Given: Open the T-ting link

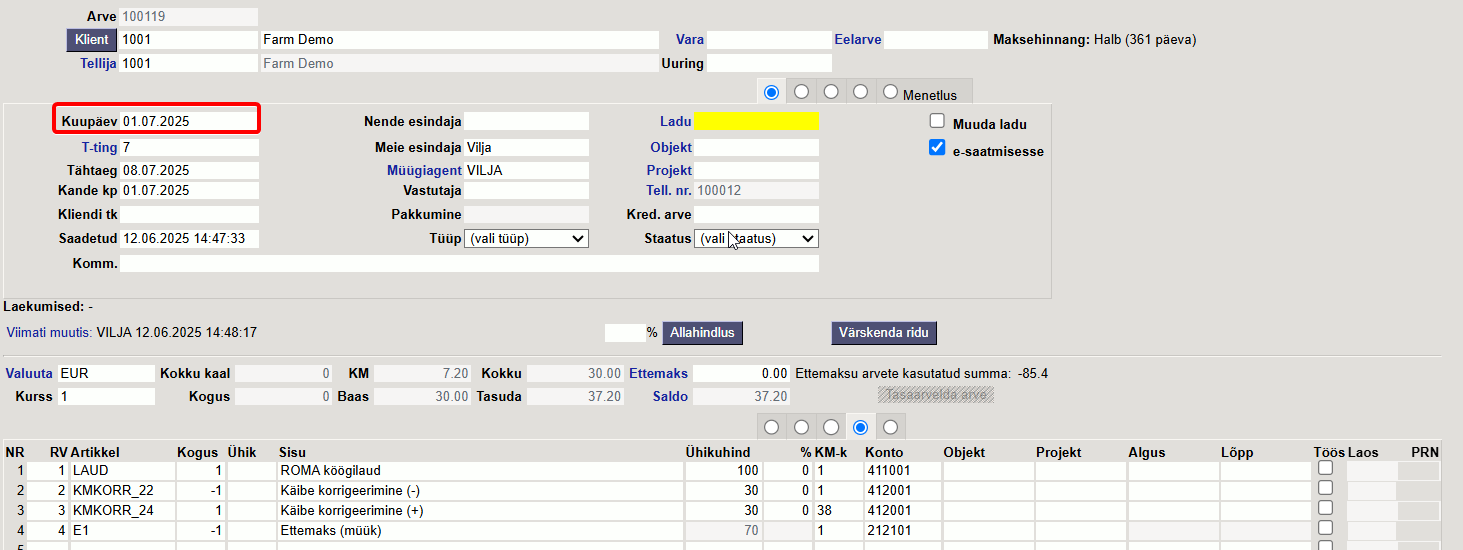Looking at the screenshot, I should click(x=100, y=147).
